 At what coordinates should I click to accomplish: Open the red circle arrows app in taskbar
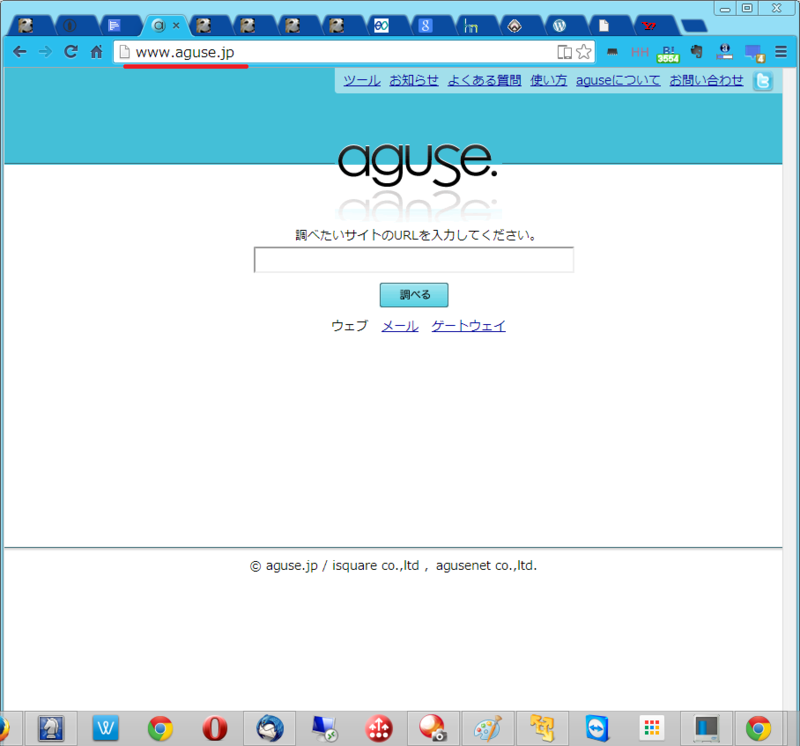tap(379, 728)
